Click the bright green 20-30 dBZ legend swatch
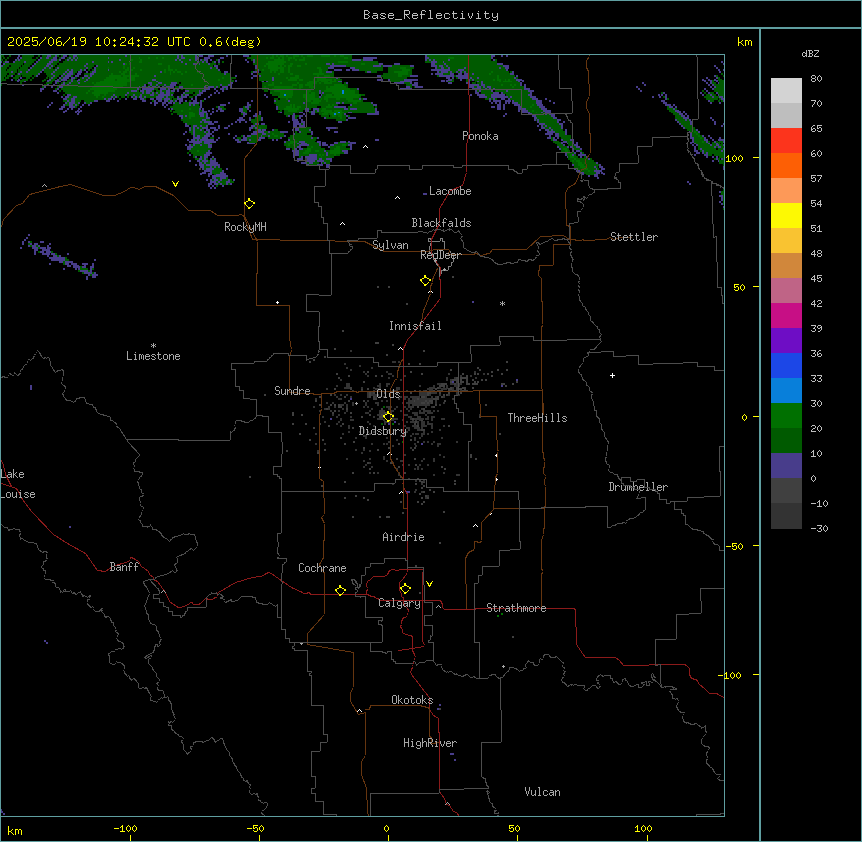Viewport: 862px width, 842px height. pos(786,416)
